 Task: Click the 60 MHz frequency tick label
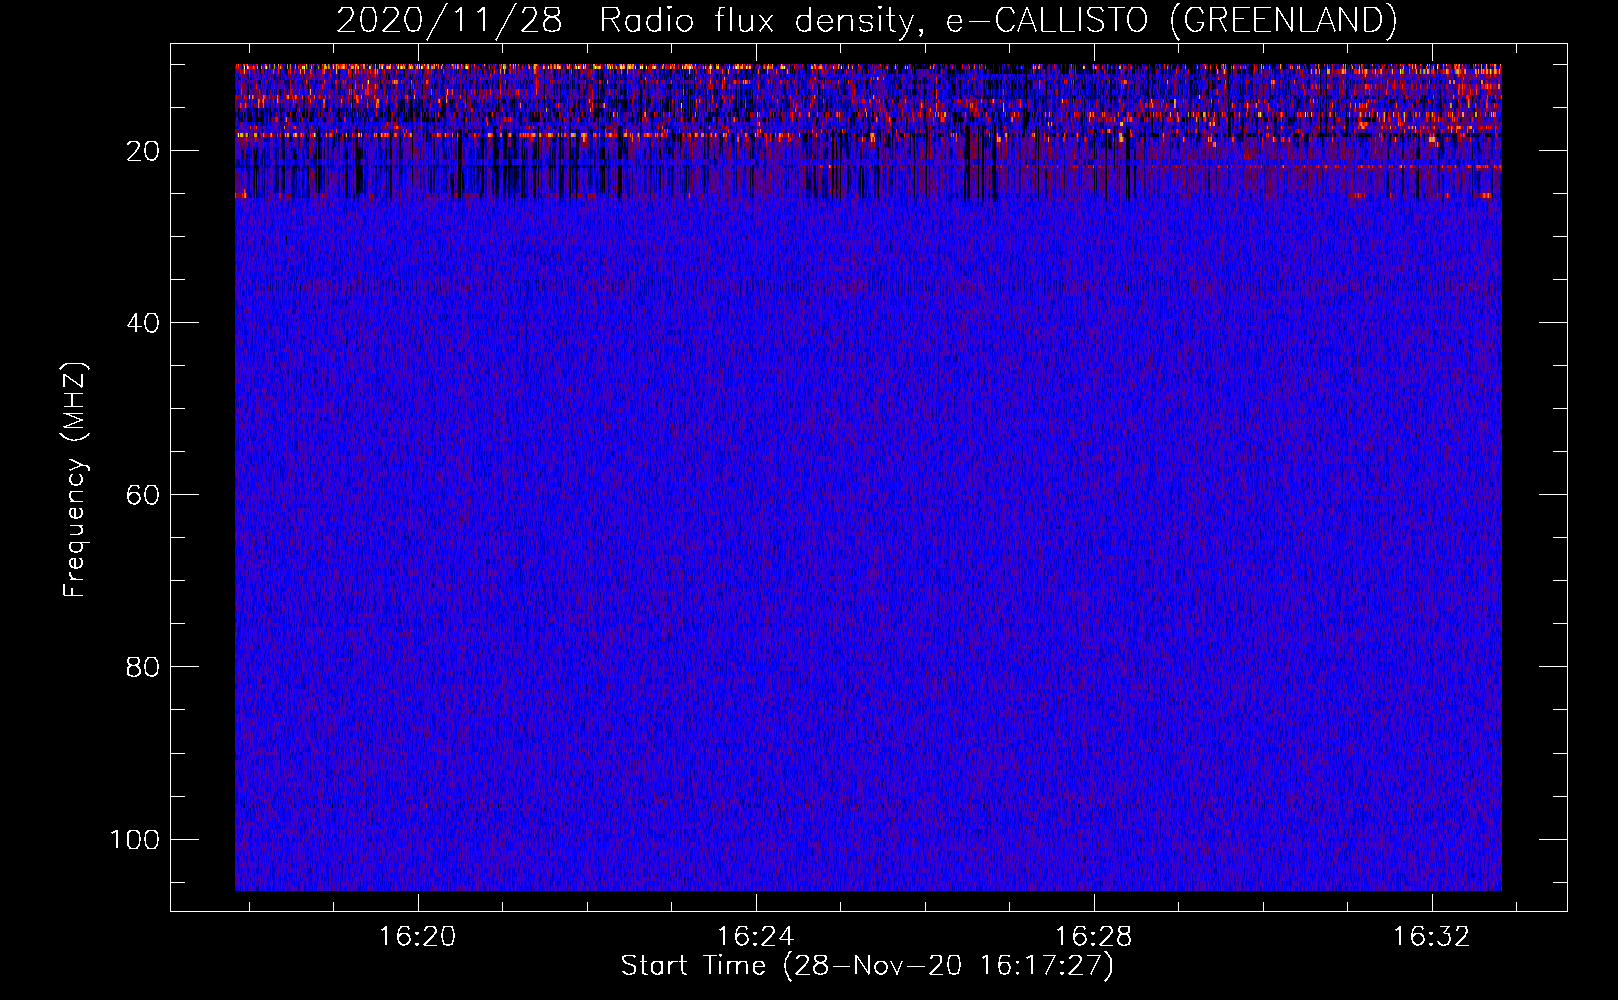point(143,495)
